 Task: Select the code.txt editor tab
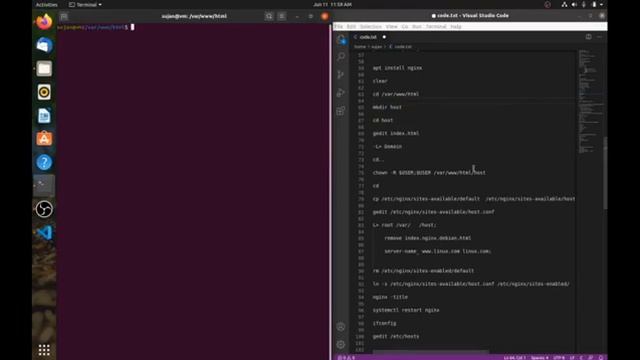[370, 37]
